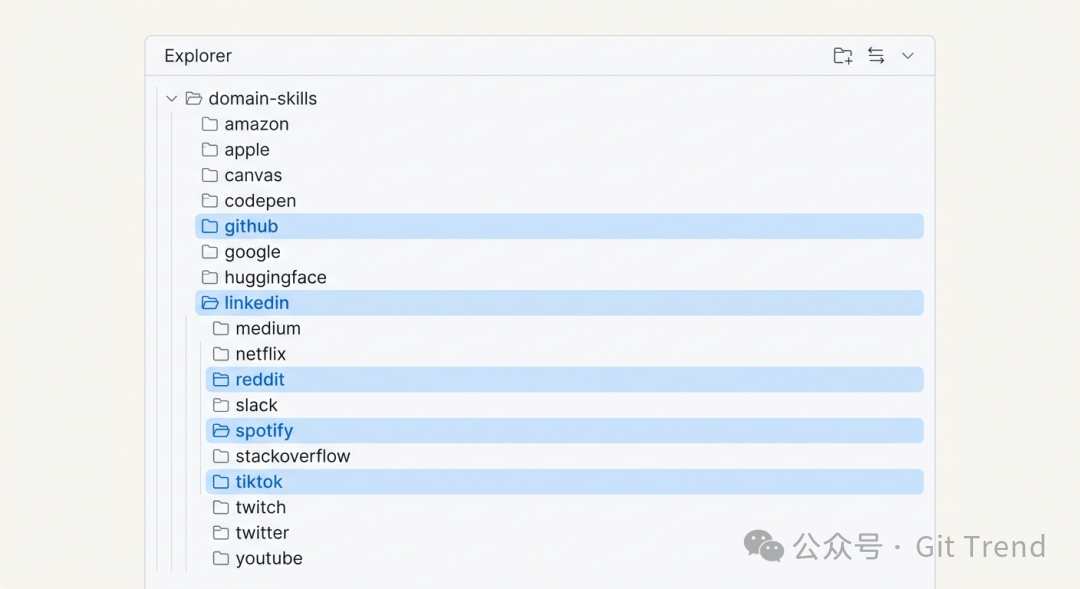Click the amazon folder icon
The width and height of the screenshot is (1080, 589).
(209, 124)
